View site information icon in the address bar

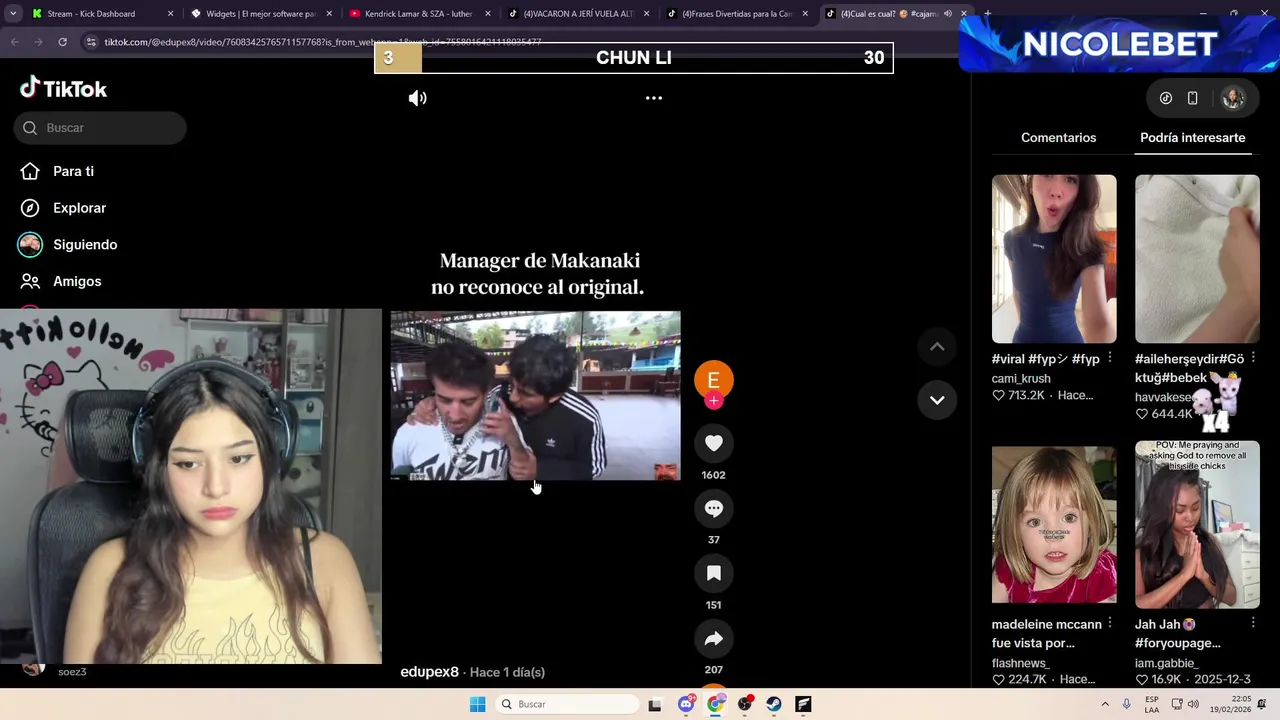point(91,42)
